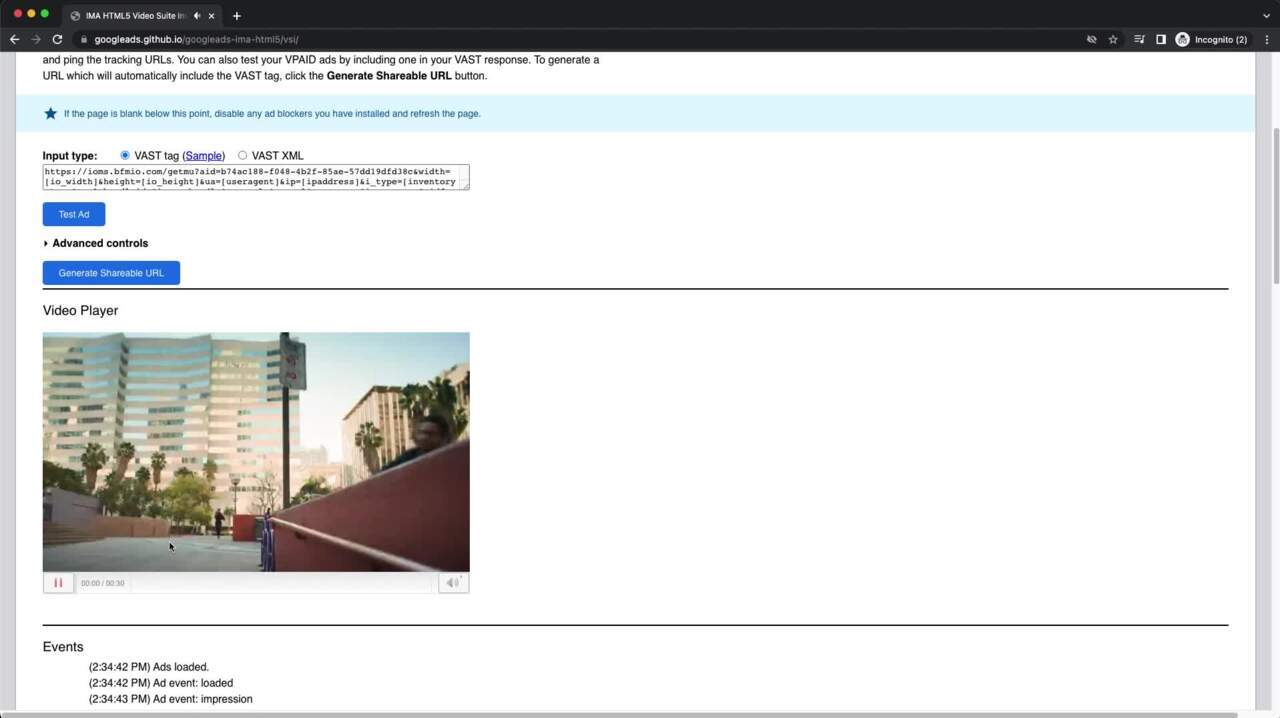Toggle the browser side panel
The width and height of the screenshot is (1280, 718).
click(x=1161, y=40)
